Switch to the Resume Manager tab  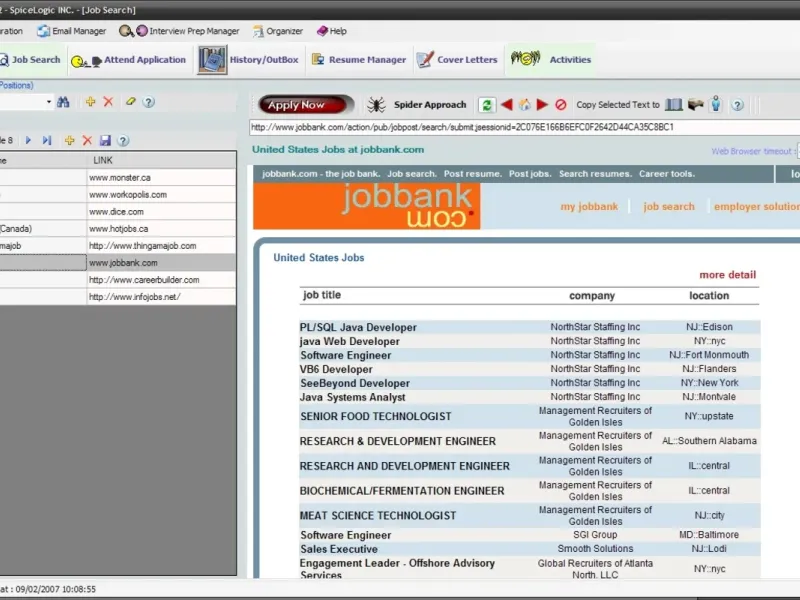tap(359, 60)
